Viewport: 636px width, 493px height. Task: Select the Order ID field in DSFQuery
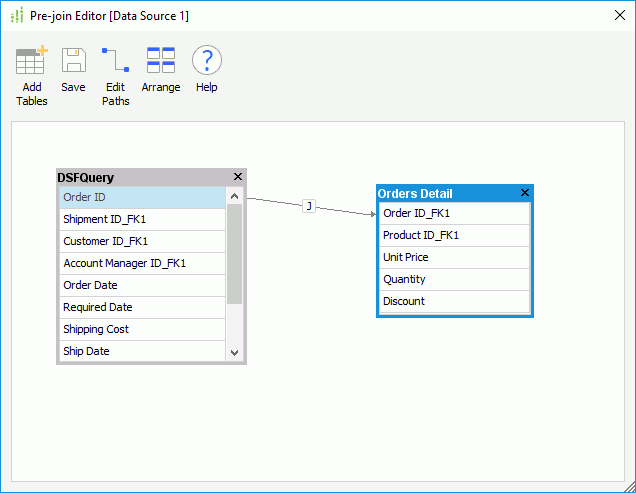pos(142,198)
